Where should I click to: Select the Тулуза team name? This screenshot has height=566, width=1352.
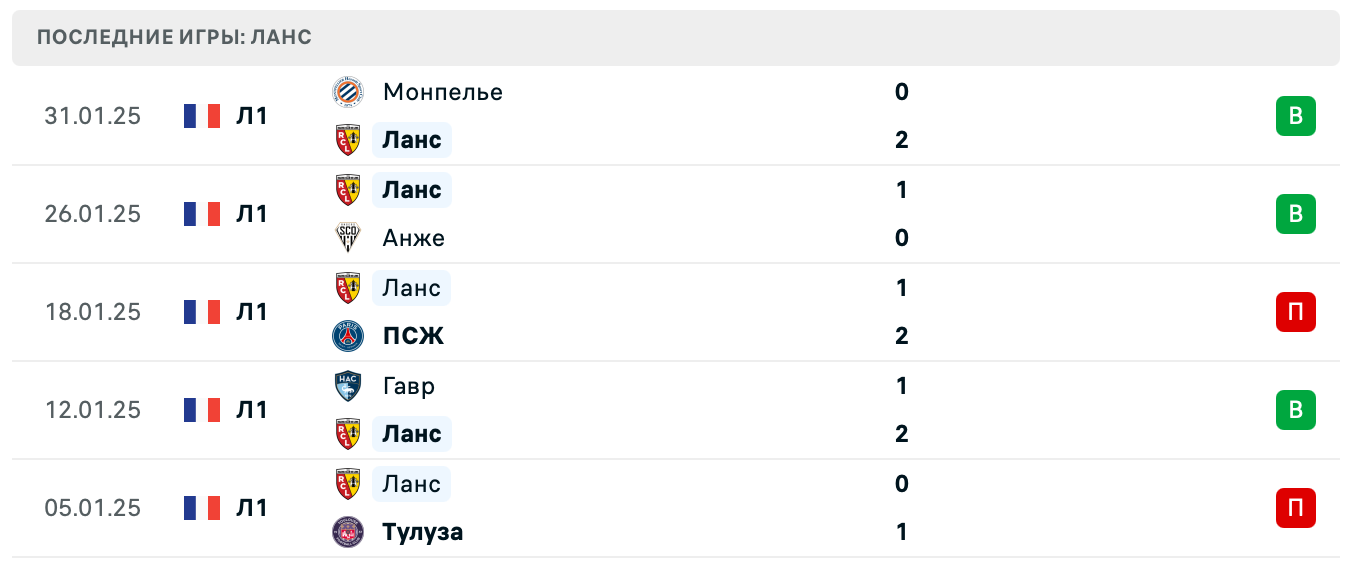(x=423, y=532)
